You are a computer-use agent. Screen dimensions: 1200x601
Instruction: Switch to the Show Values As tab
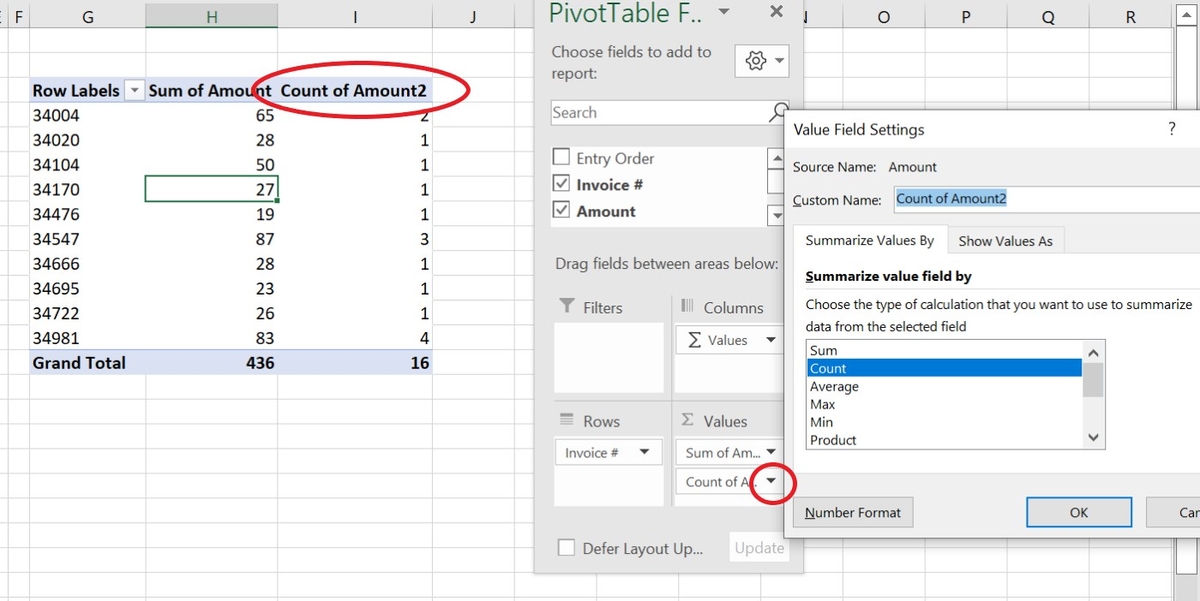pos(1006,240)
